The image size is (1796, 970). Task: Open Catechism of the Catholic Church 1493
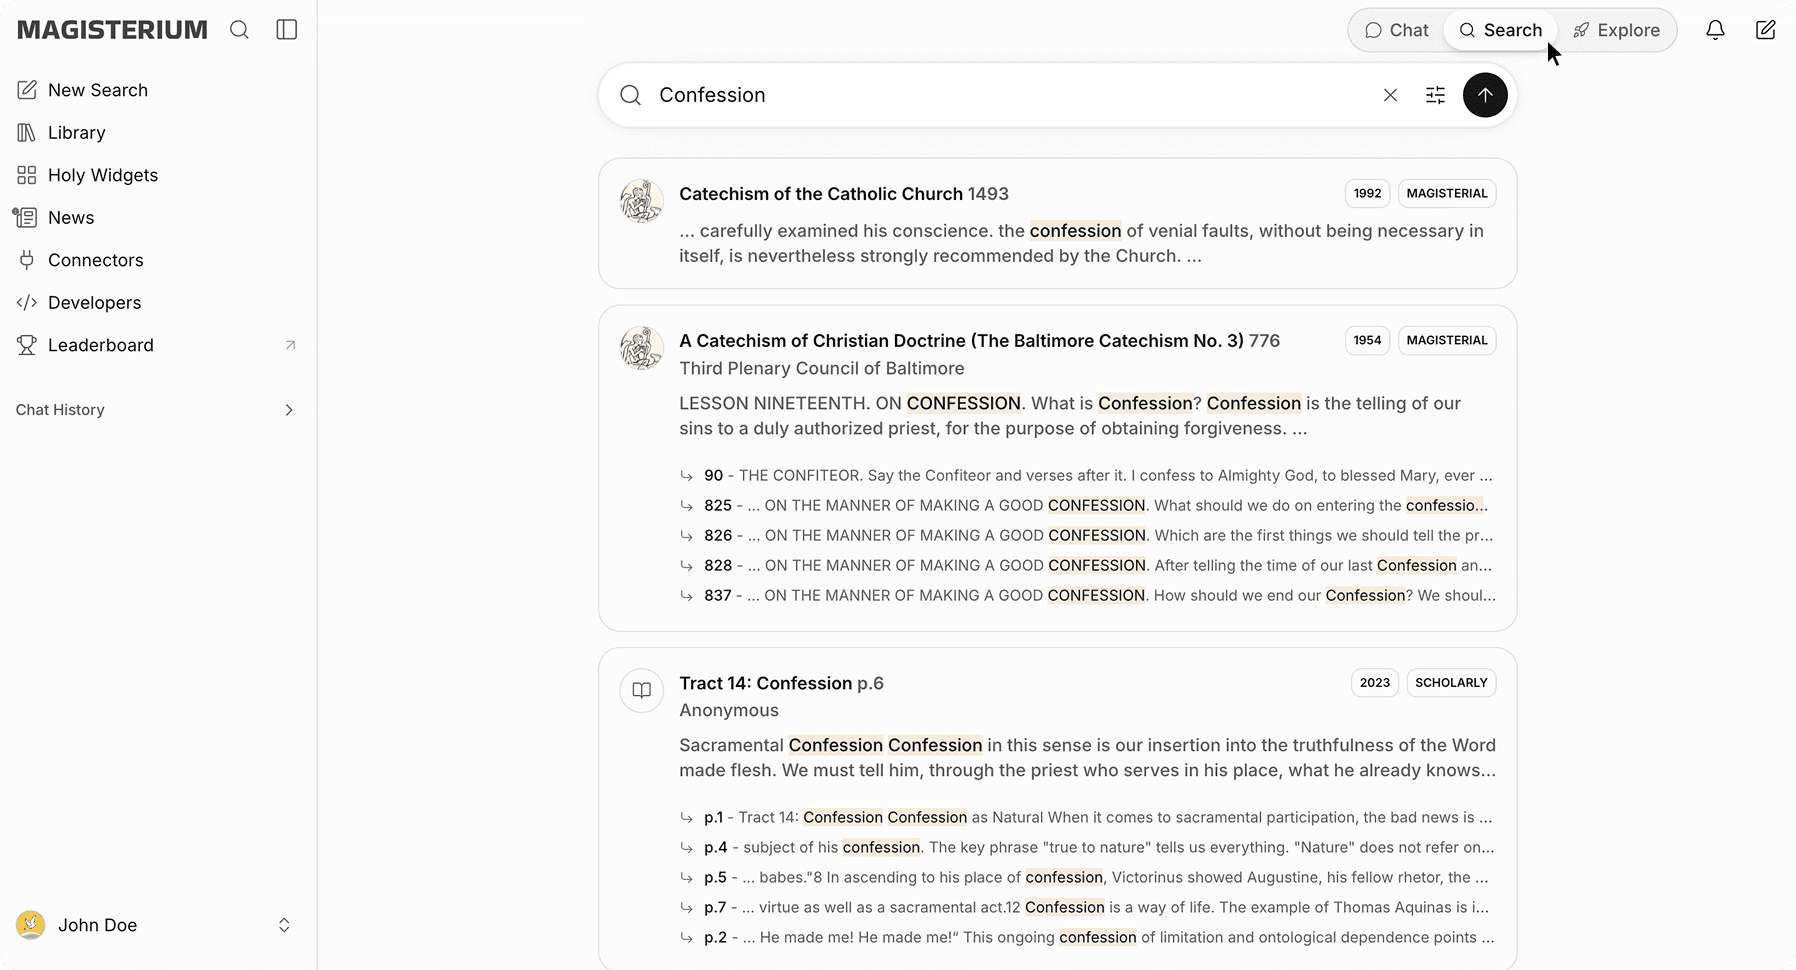[x=844, y=194]
